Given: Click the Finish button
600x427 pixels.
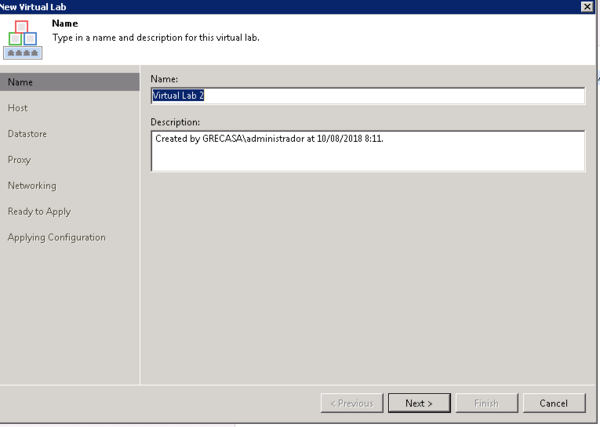Looking at the screenshot, I should click(486, 403).
